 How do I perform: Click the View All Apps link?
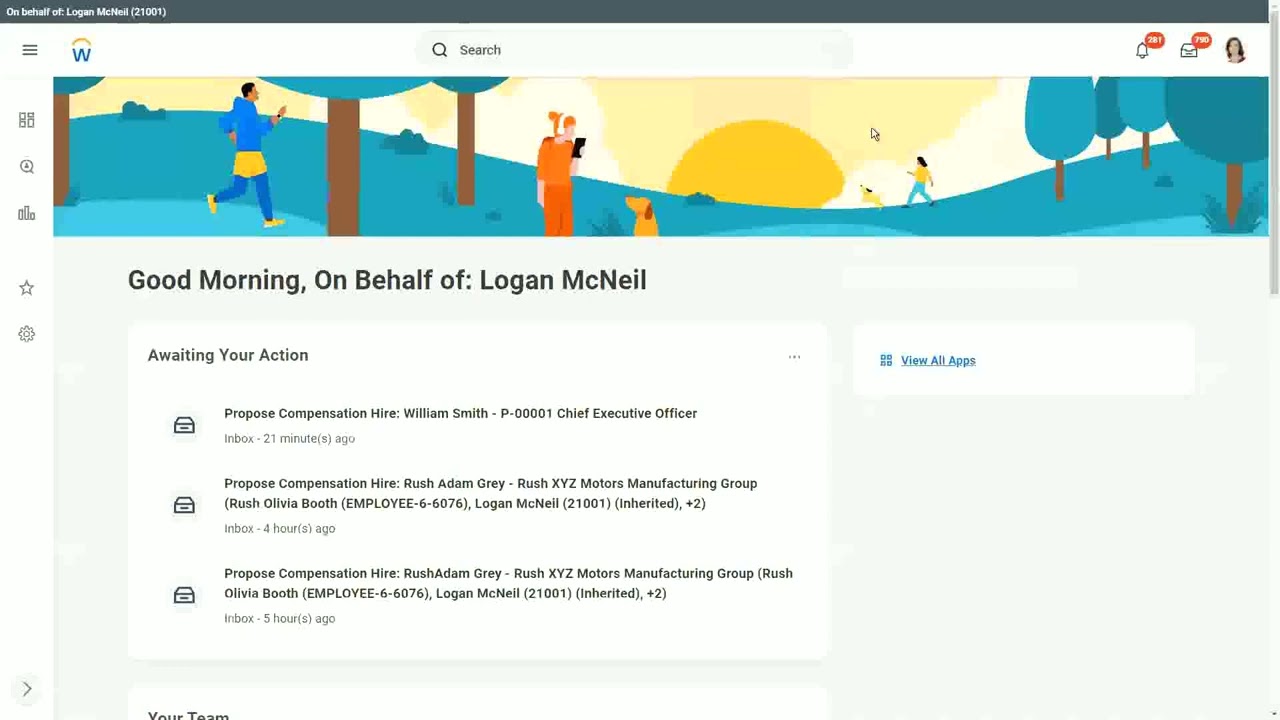point(938,361)
